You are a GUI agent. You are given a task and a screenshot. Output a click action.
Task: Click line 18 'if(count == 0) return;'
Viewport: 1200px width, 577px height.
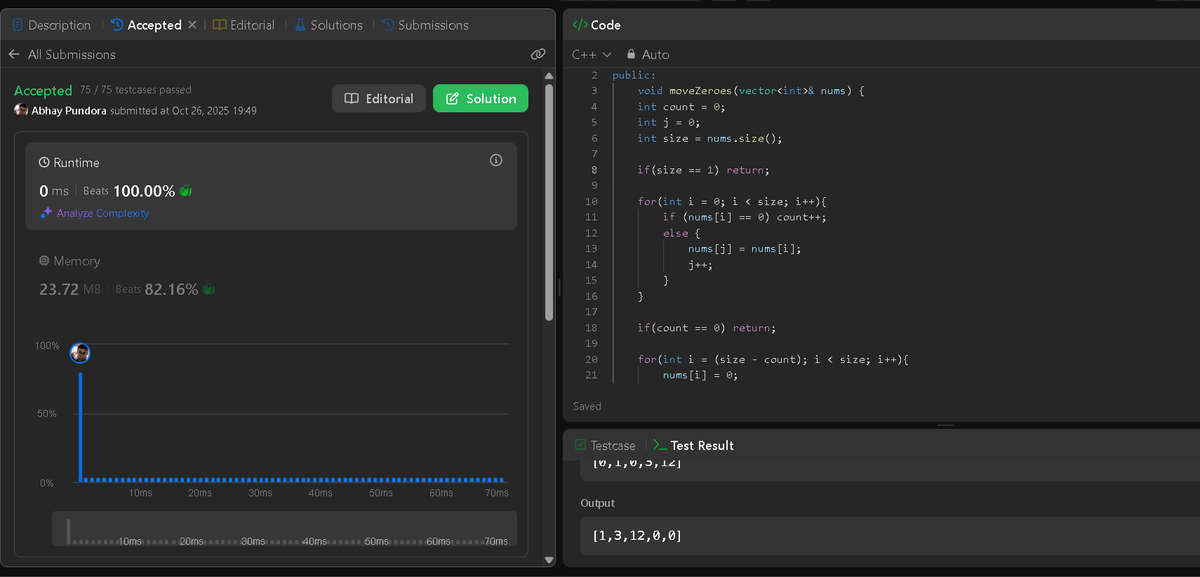point(707,328)
